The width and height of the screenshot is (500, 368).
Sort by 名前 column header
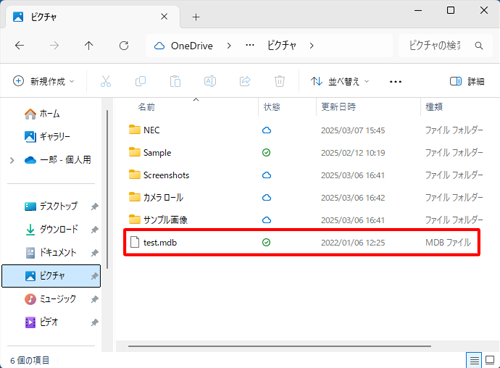point(147,107)
